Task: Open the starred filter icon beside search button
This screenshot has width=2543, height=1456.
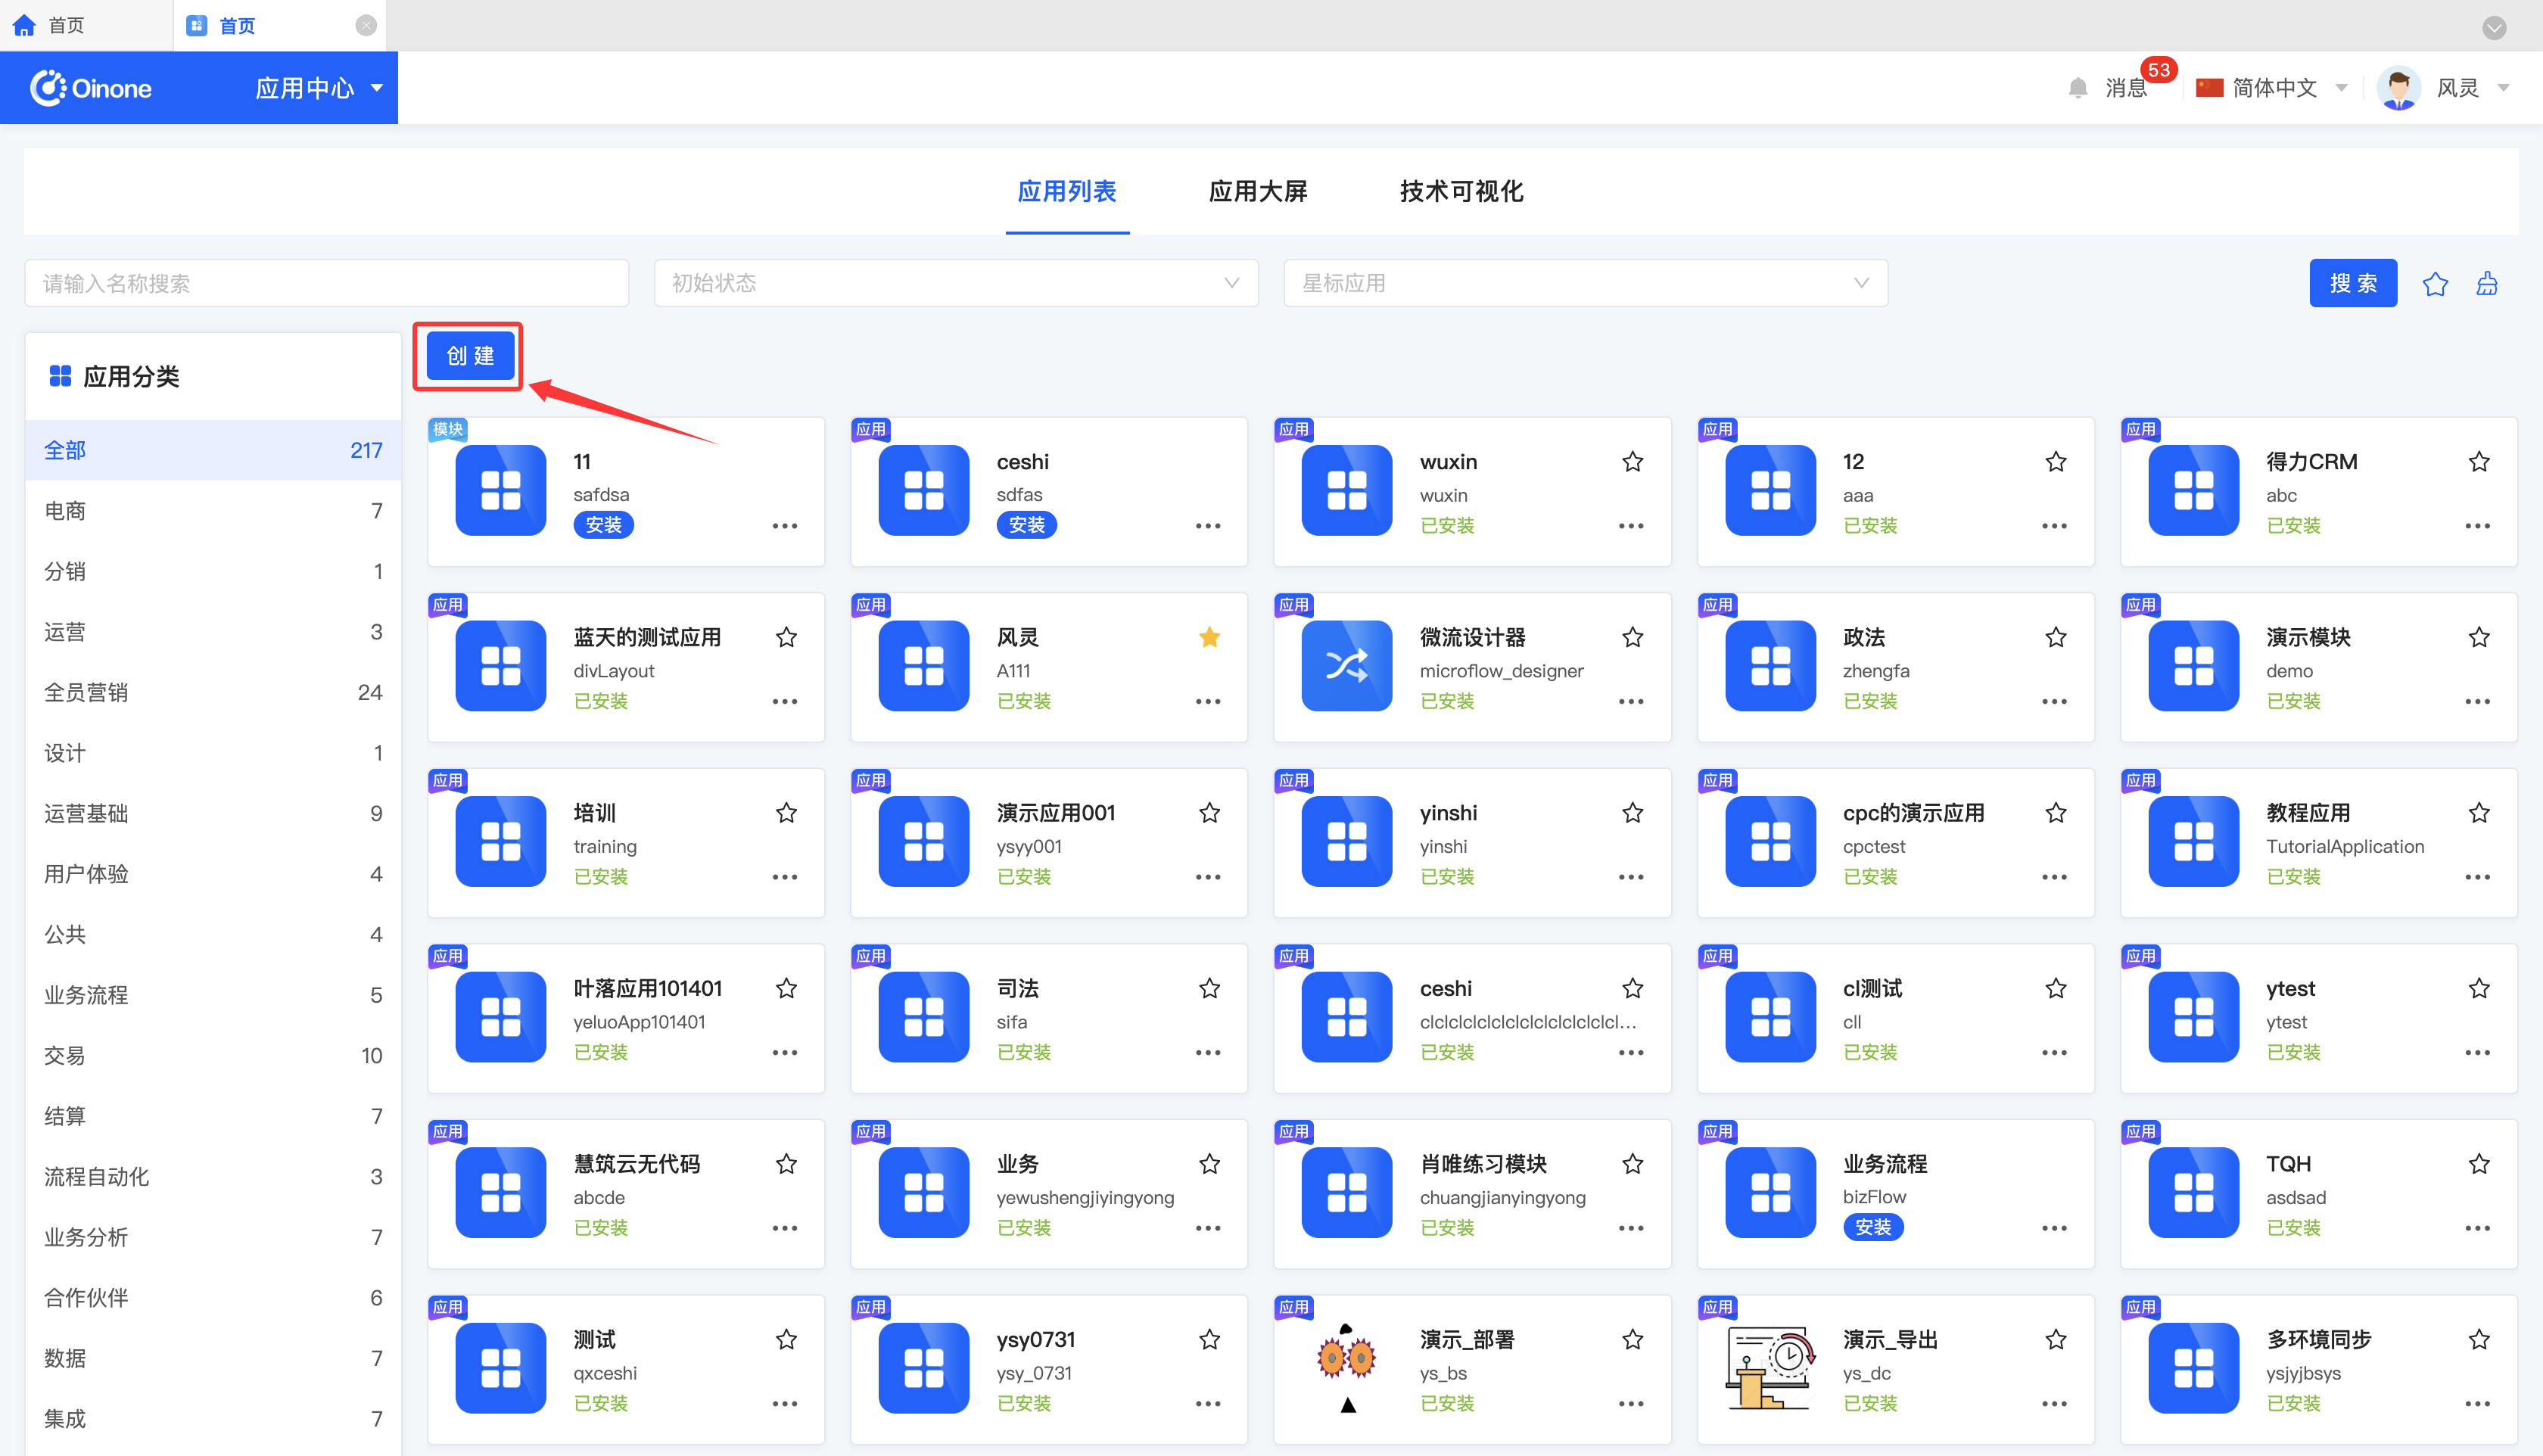Action: coord(2435,284)
